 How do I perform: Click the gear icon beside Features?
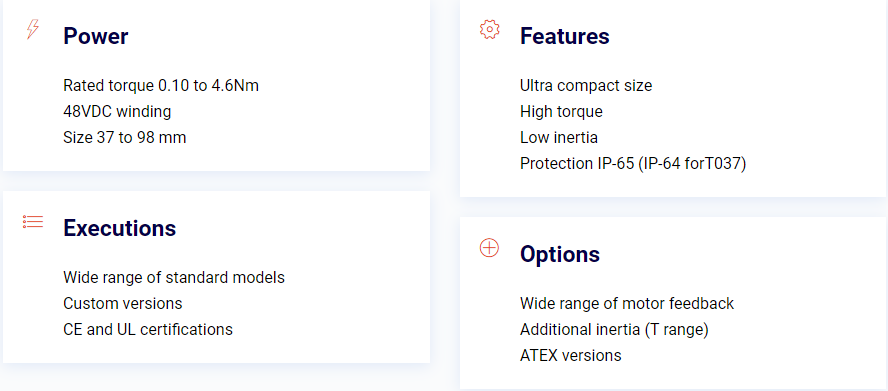pos(489,29)
